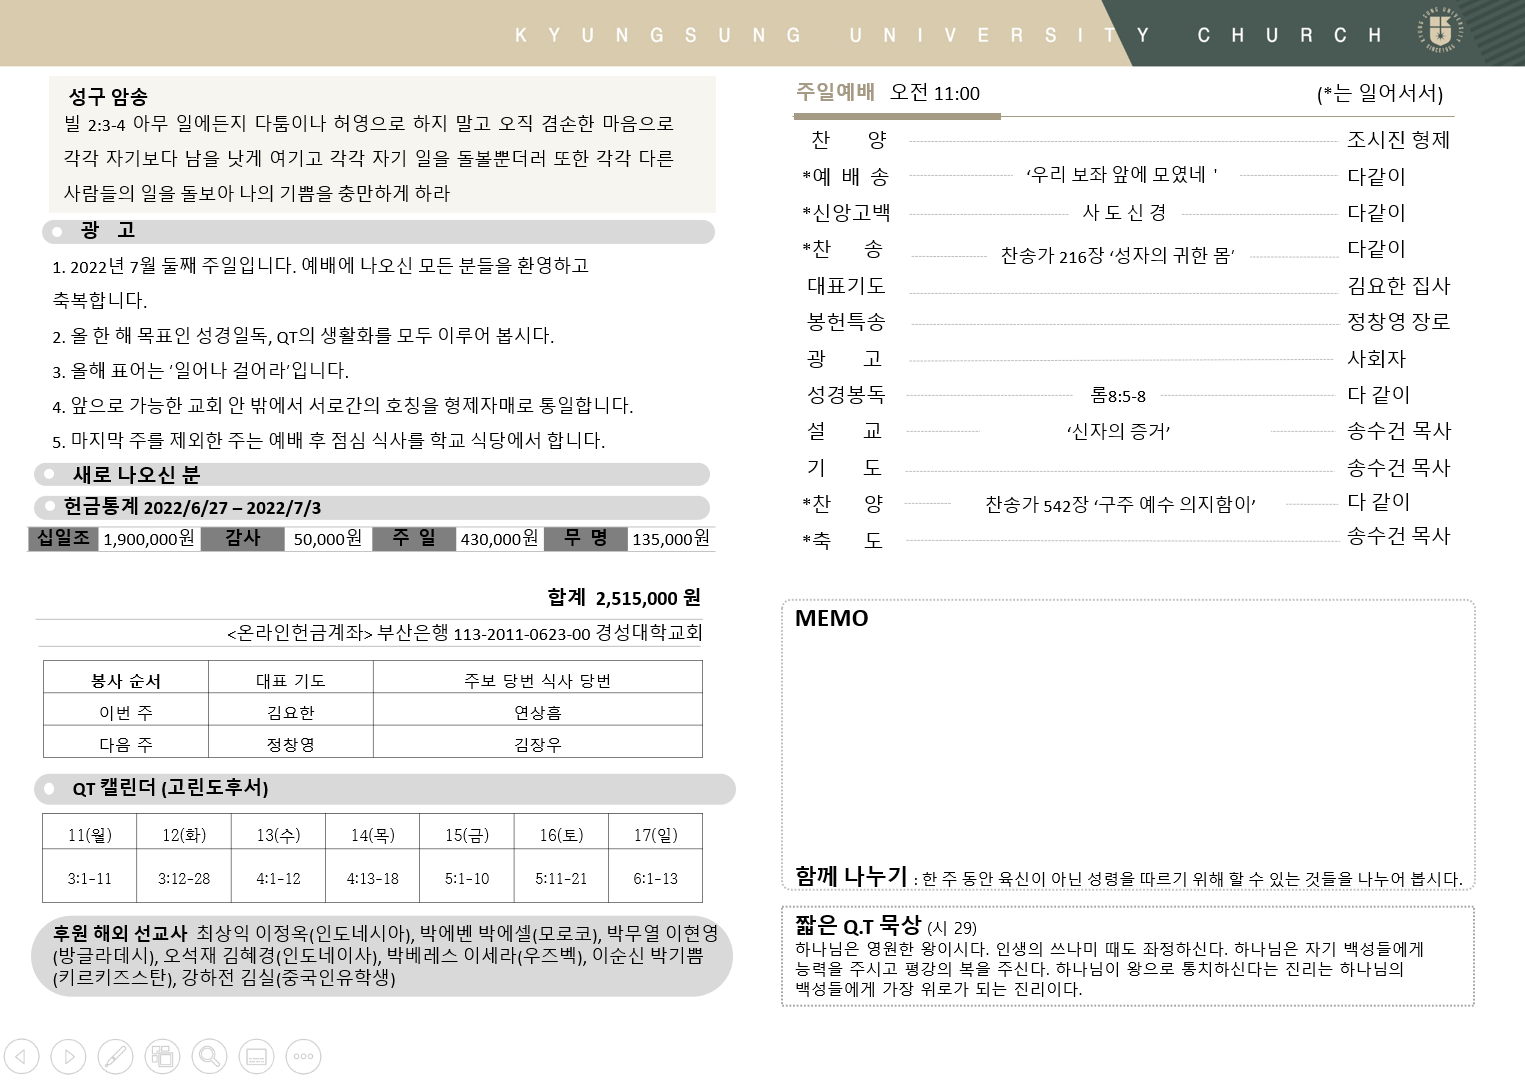Click the name '조시진 형제'

[x=1399, y=140]
